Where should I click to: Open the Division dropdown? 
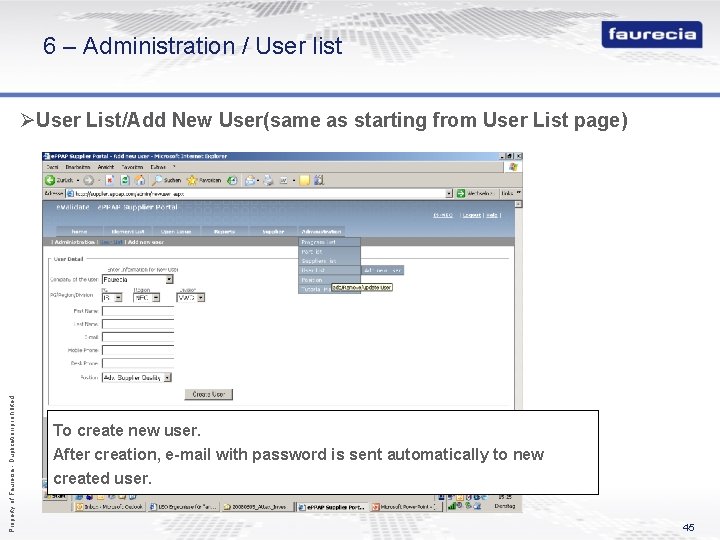(x=201, y=298)
